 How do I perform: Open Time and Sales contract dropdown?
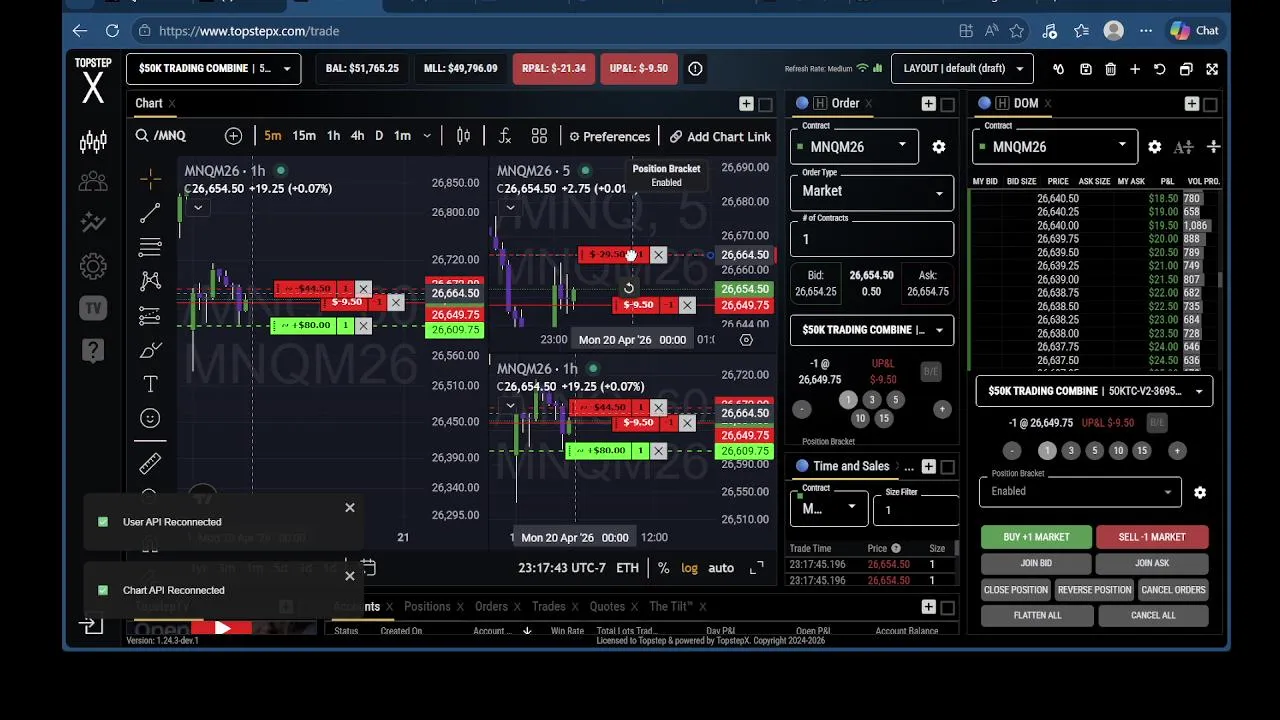pos(829,508)
